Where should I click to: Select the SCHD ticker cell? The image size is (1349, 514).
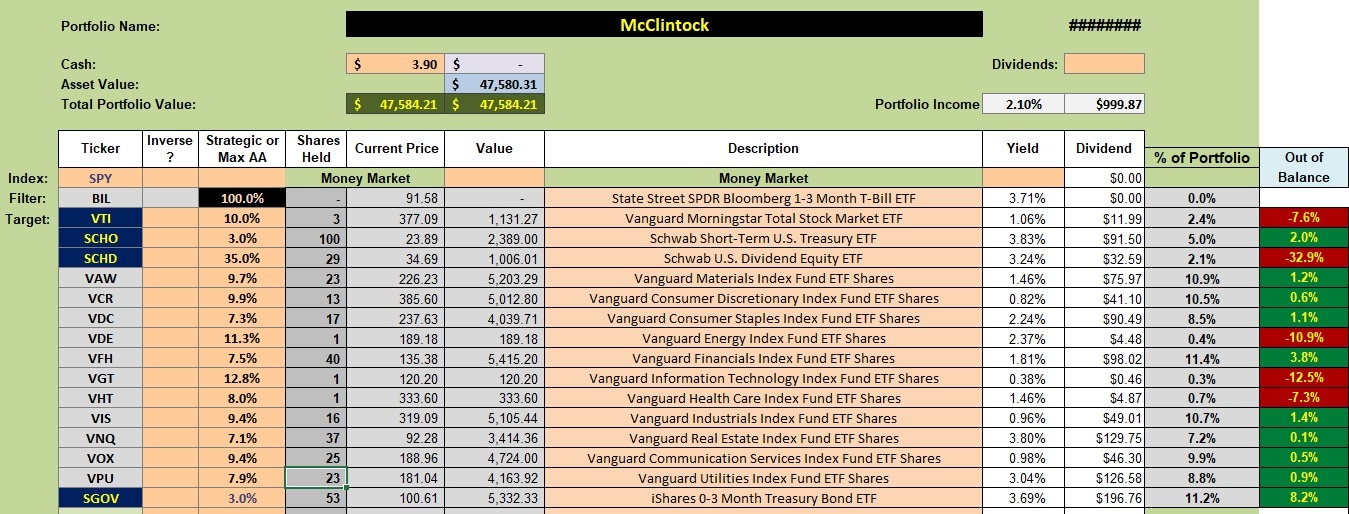(x=100, y=258)
